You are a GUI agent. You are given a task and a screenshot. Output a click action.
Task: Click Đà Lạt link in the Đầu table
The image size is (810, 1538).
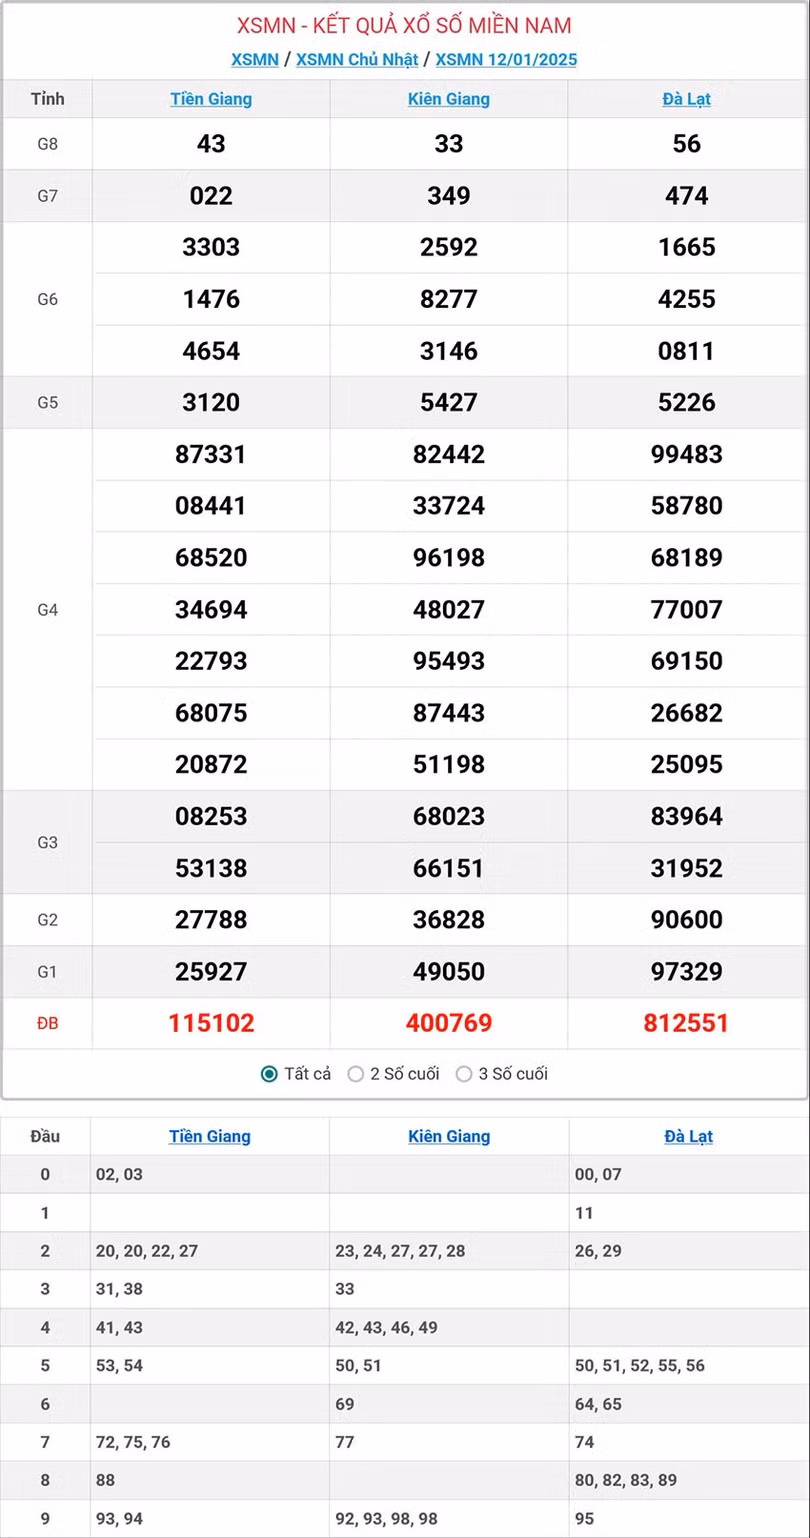(x=688, y=1136)
